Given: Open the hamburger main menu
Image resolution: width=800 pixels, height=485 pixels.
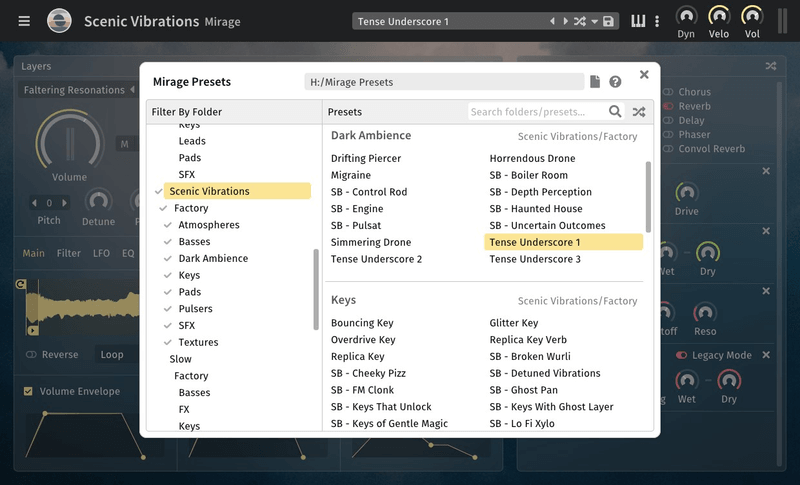Looking at the screenshot, I should (x=24, y=21).
